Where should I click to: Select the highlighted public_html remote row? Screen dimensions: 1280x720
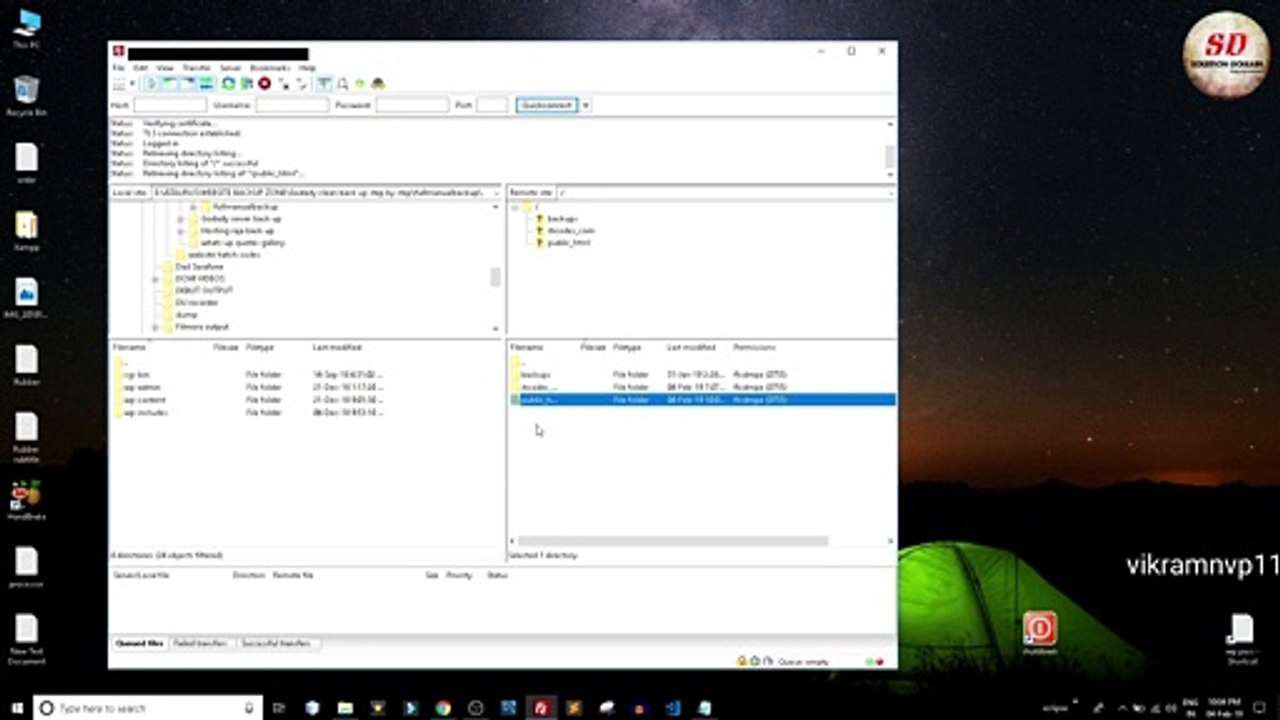pyautogui.click(x=702, y=399)
